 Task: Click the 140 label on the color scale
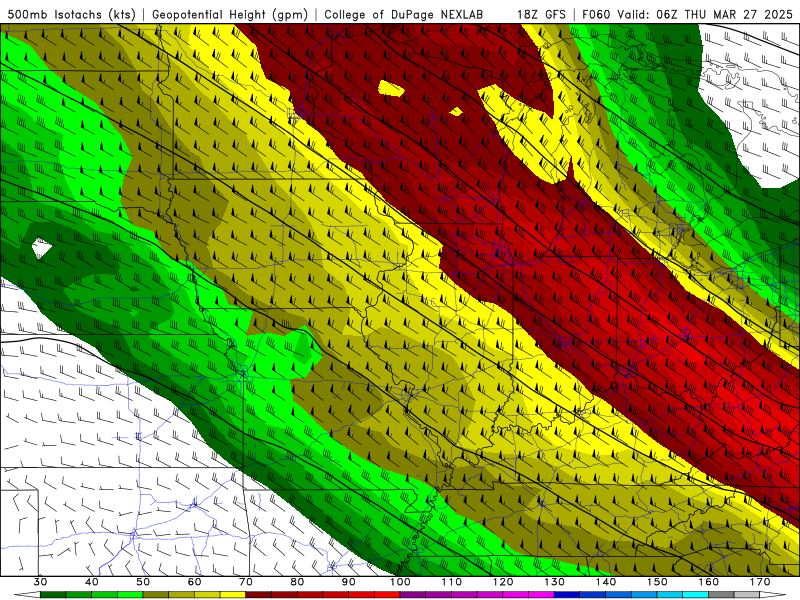click(x=606, y=582)
